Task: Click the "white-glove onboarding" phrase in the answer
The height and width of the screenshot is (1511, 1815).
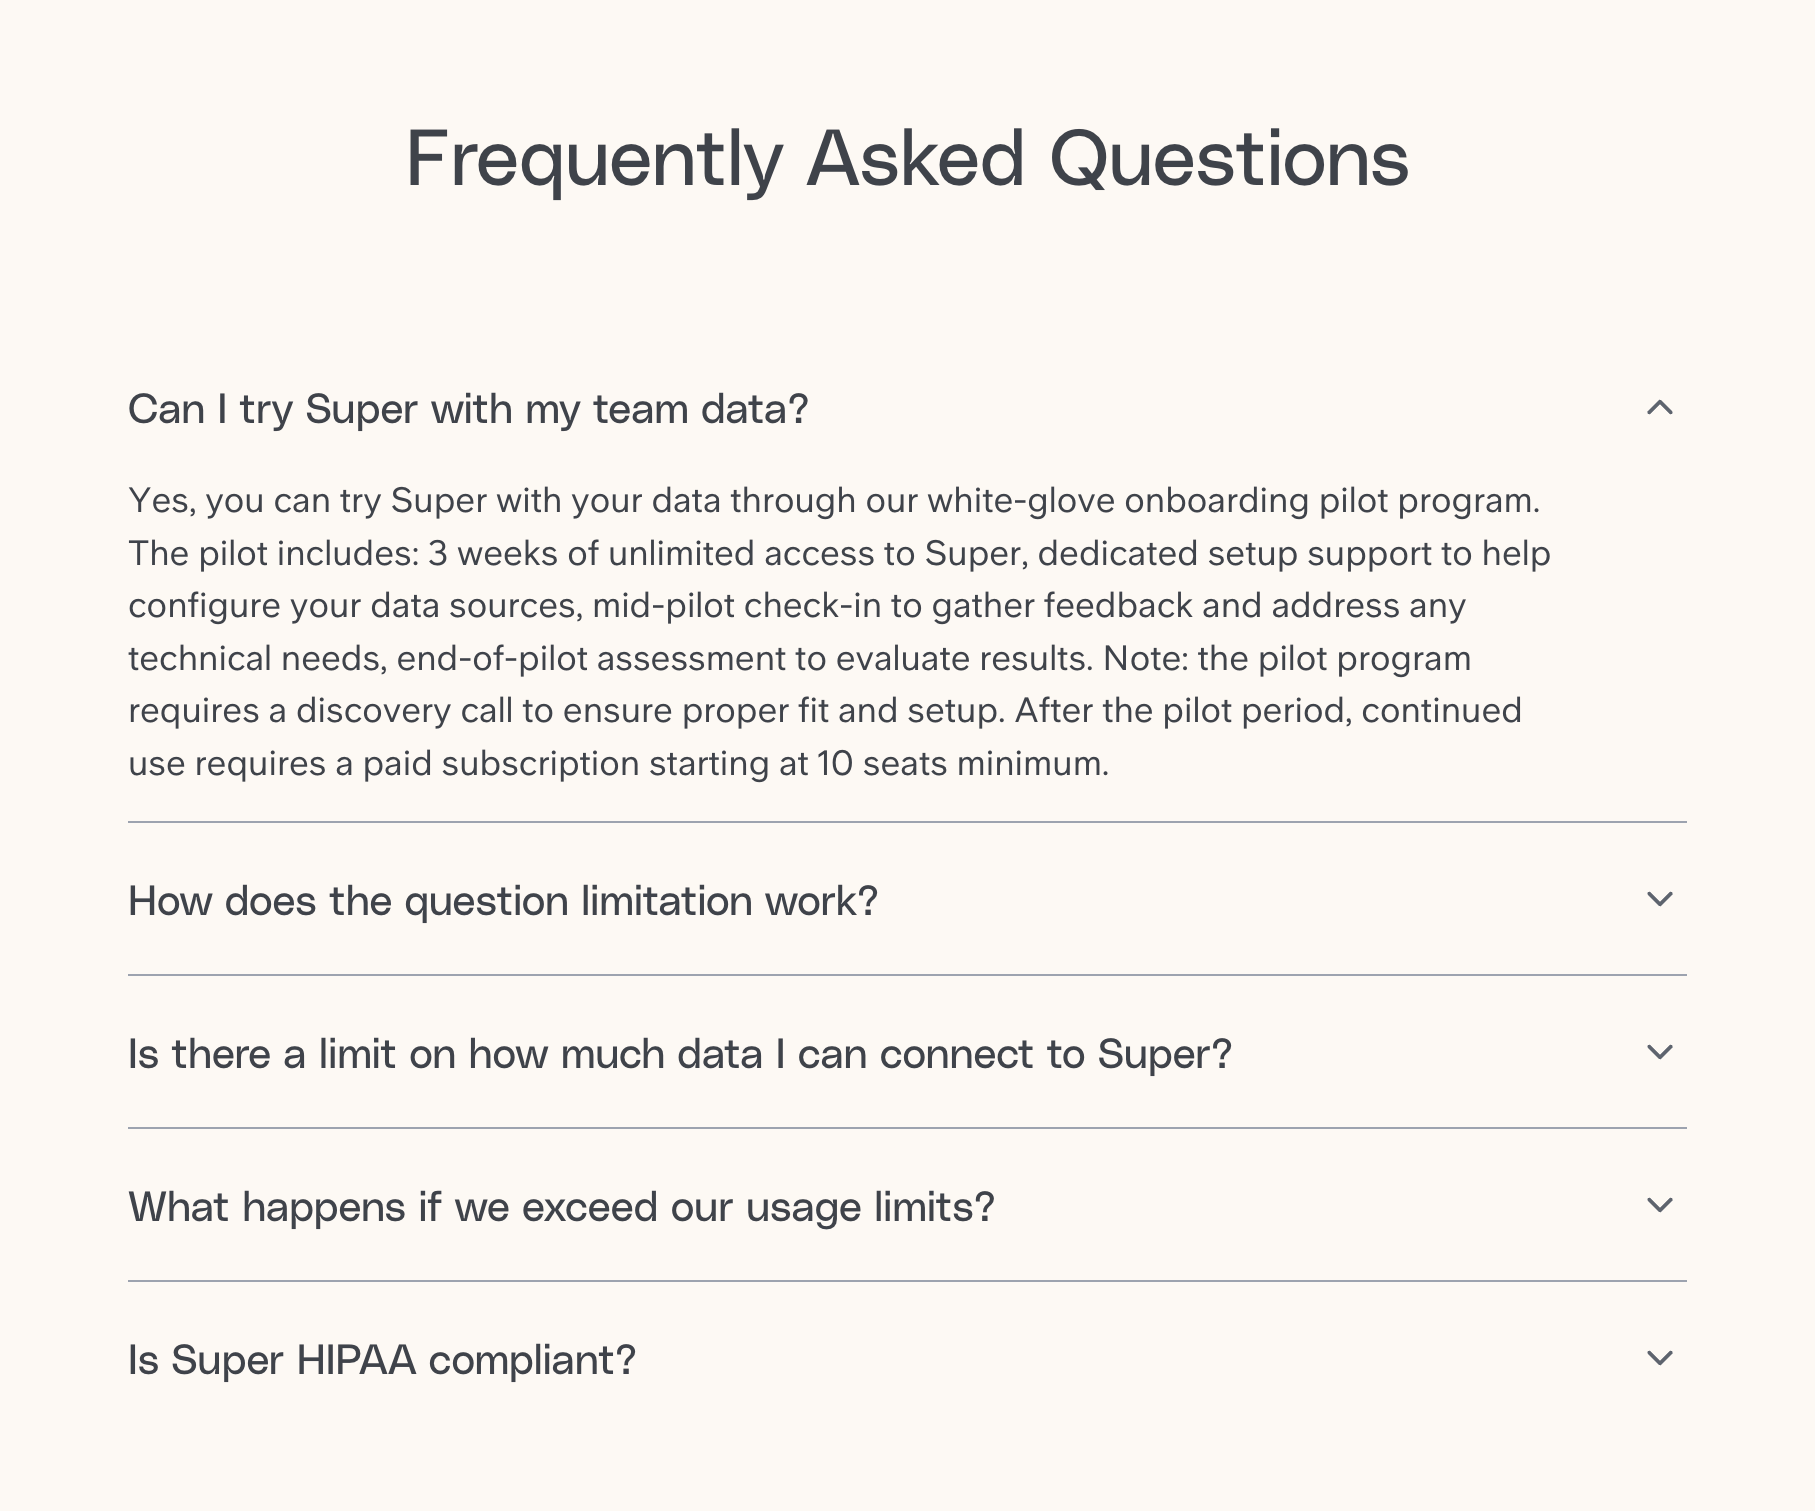Action: tap(1118, 501)
